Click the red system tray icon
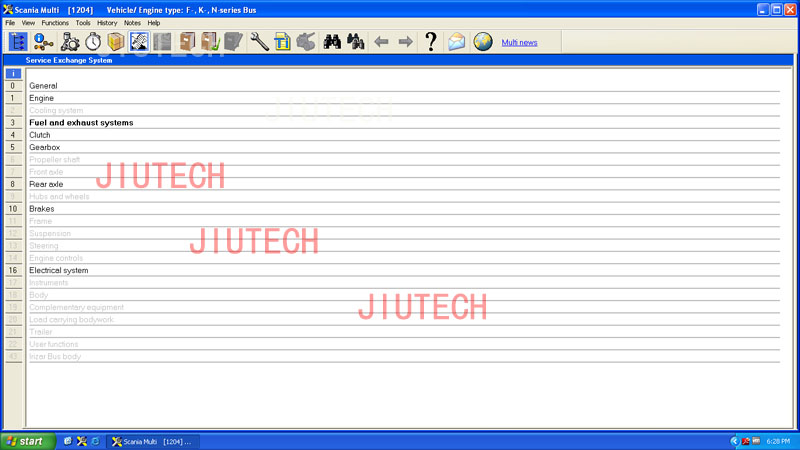This screenshot has height=450, width=800. point(745,441)
